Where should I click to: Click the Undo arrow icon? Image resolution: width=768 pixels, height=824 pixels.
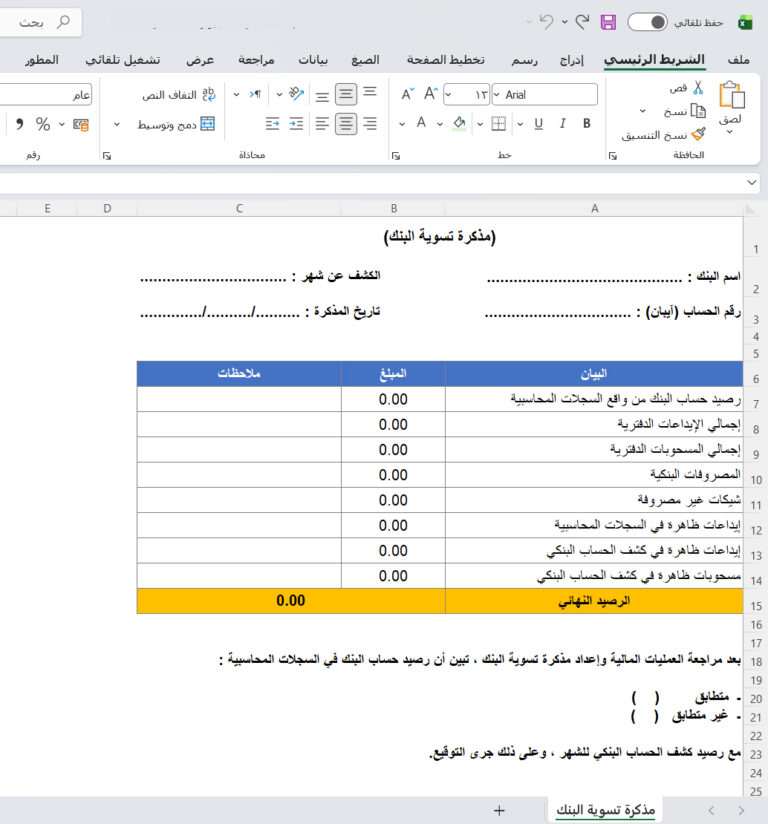[x=546, y=22]
